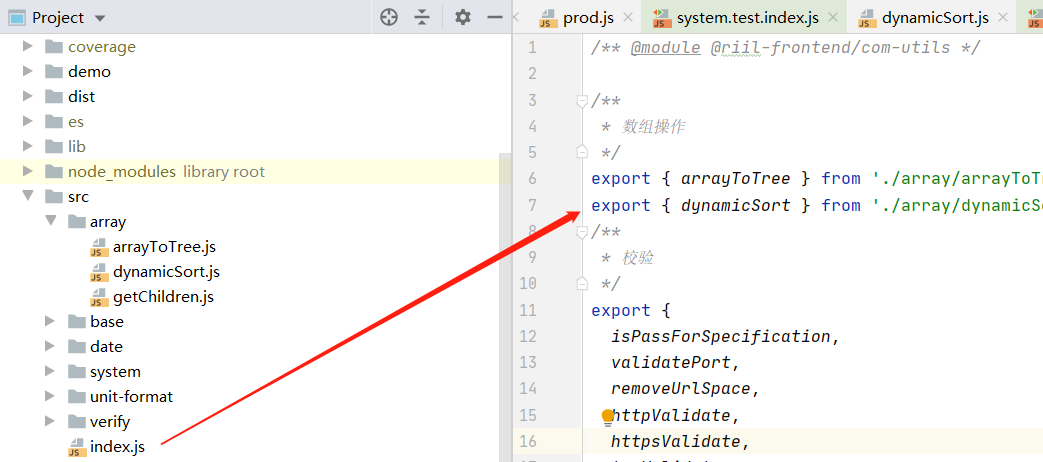The height and width of the screenshot is (462, 1043).
Task: Click the JS file icon beside getChildren.js
Action: pyautogui.click(x=98, y=297)
